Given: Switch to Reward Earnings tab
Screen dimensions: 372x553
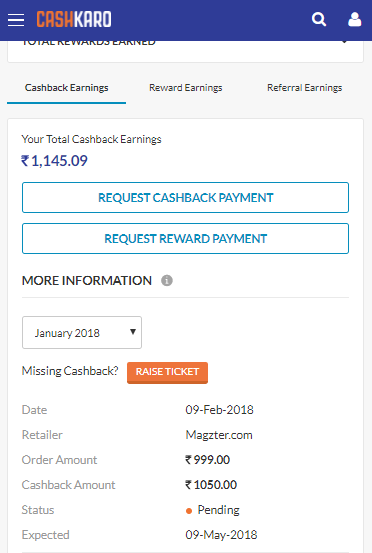Looking at the screenshot, I should (185, 88).
